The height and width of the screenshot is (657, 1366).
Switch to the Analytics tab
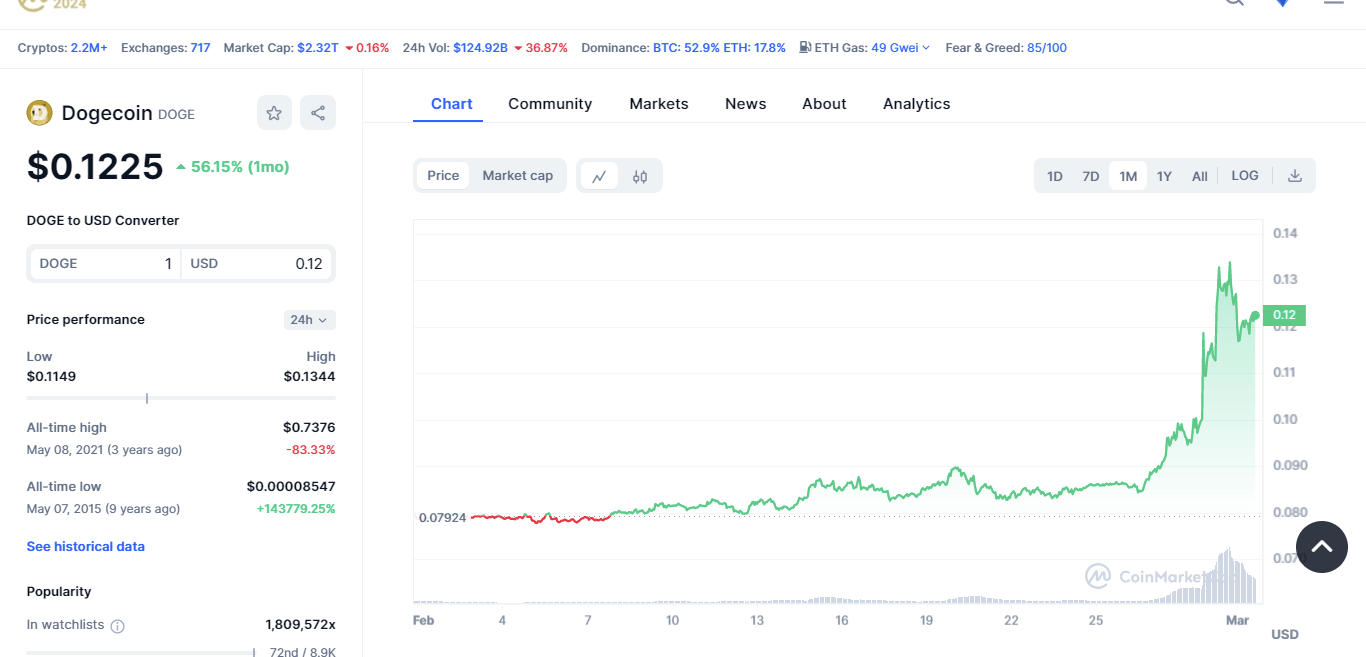[x=917, y=104]
